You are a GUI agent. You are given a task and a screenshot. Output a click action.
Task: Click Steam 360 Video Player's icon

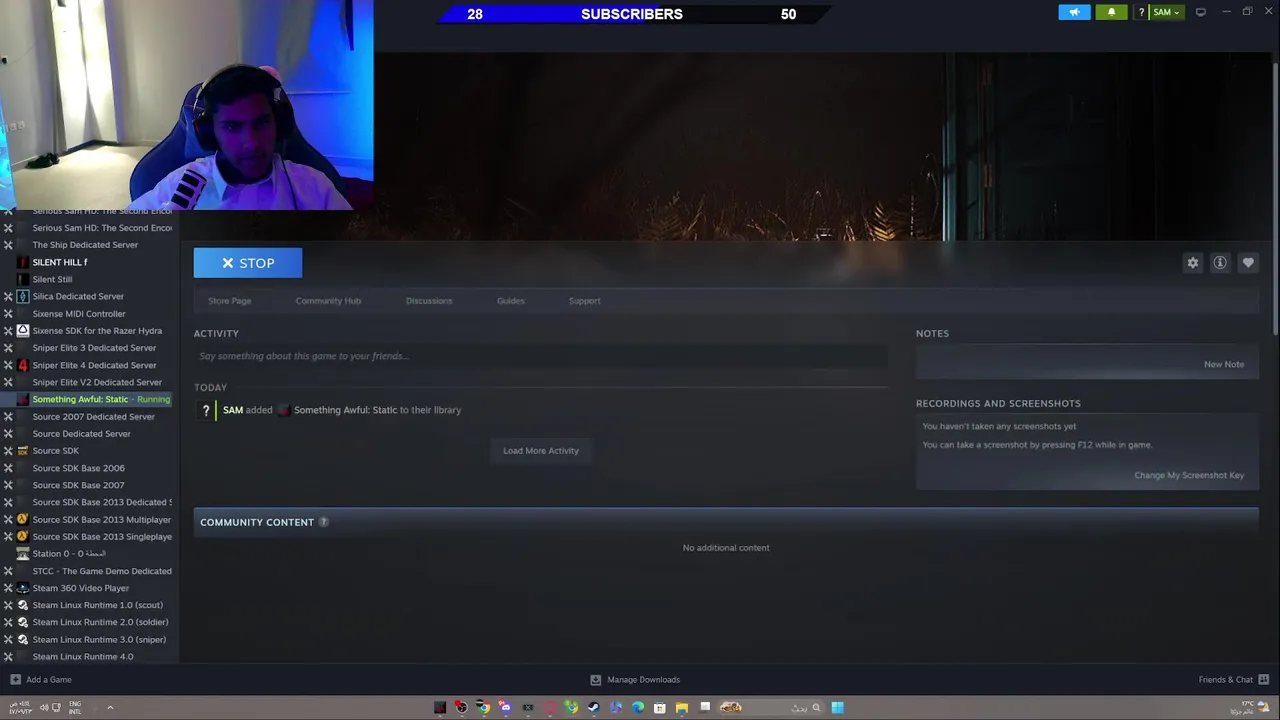(x=23, y=588)
